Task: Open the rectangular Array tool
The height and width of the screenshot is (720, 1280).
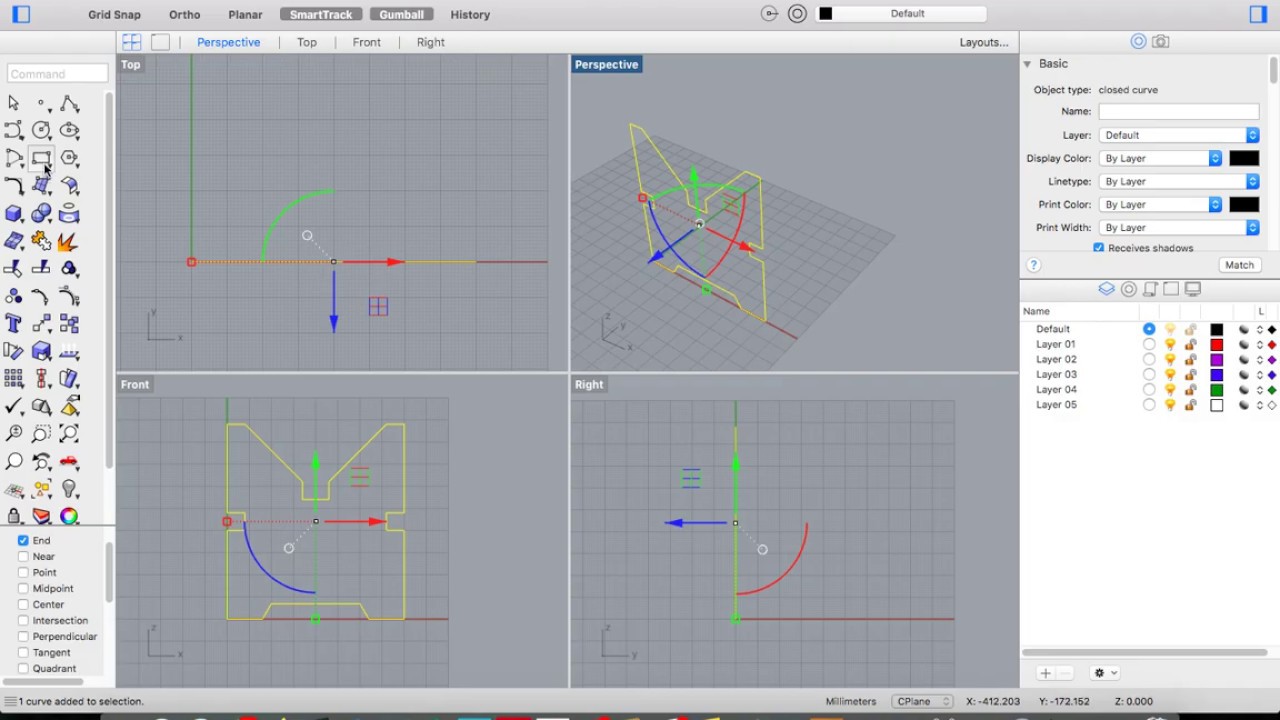Action: pos(13,378)
